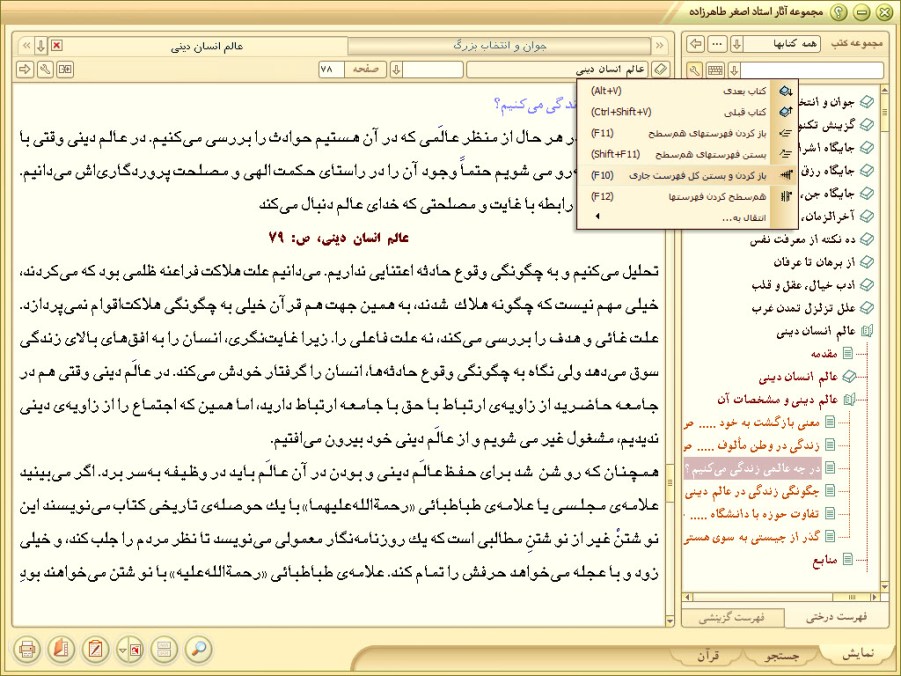Choose باز کردن فهرستهای هم‌سطح (F11)

(687, 133)
